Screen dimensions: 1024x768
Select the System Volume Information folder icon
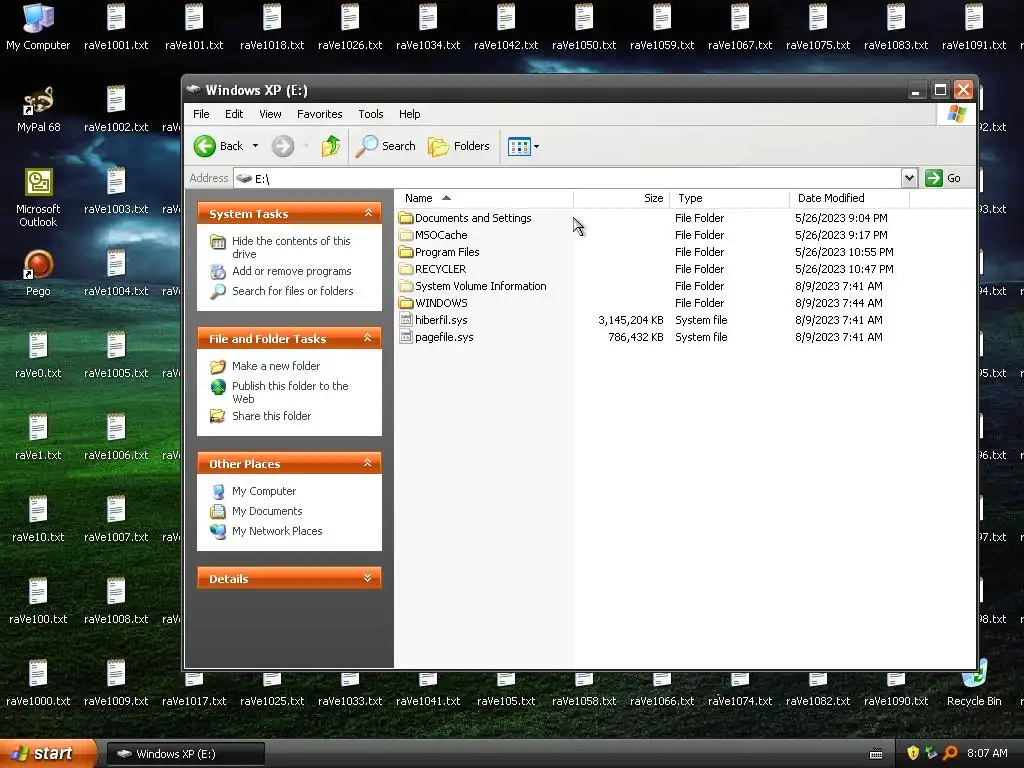point(406,286)
